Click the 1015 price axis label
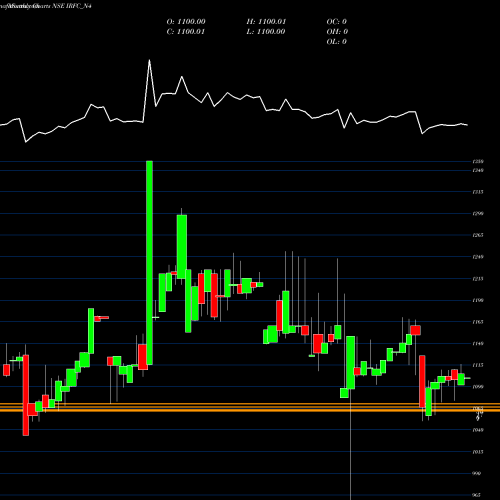500x500 pixels. click(478, 452)
